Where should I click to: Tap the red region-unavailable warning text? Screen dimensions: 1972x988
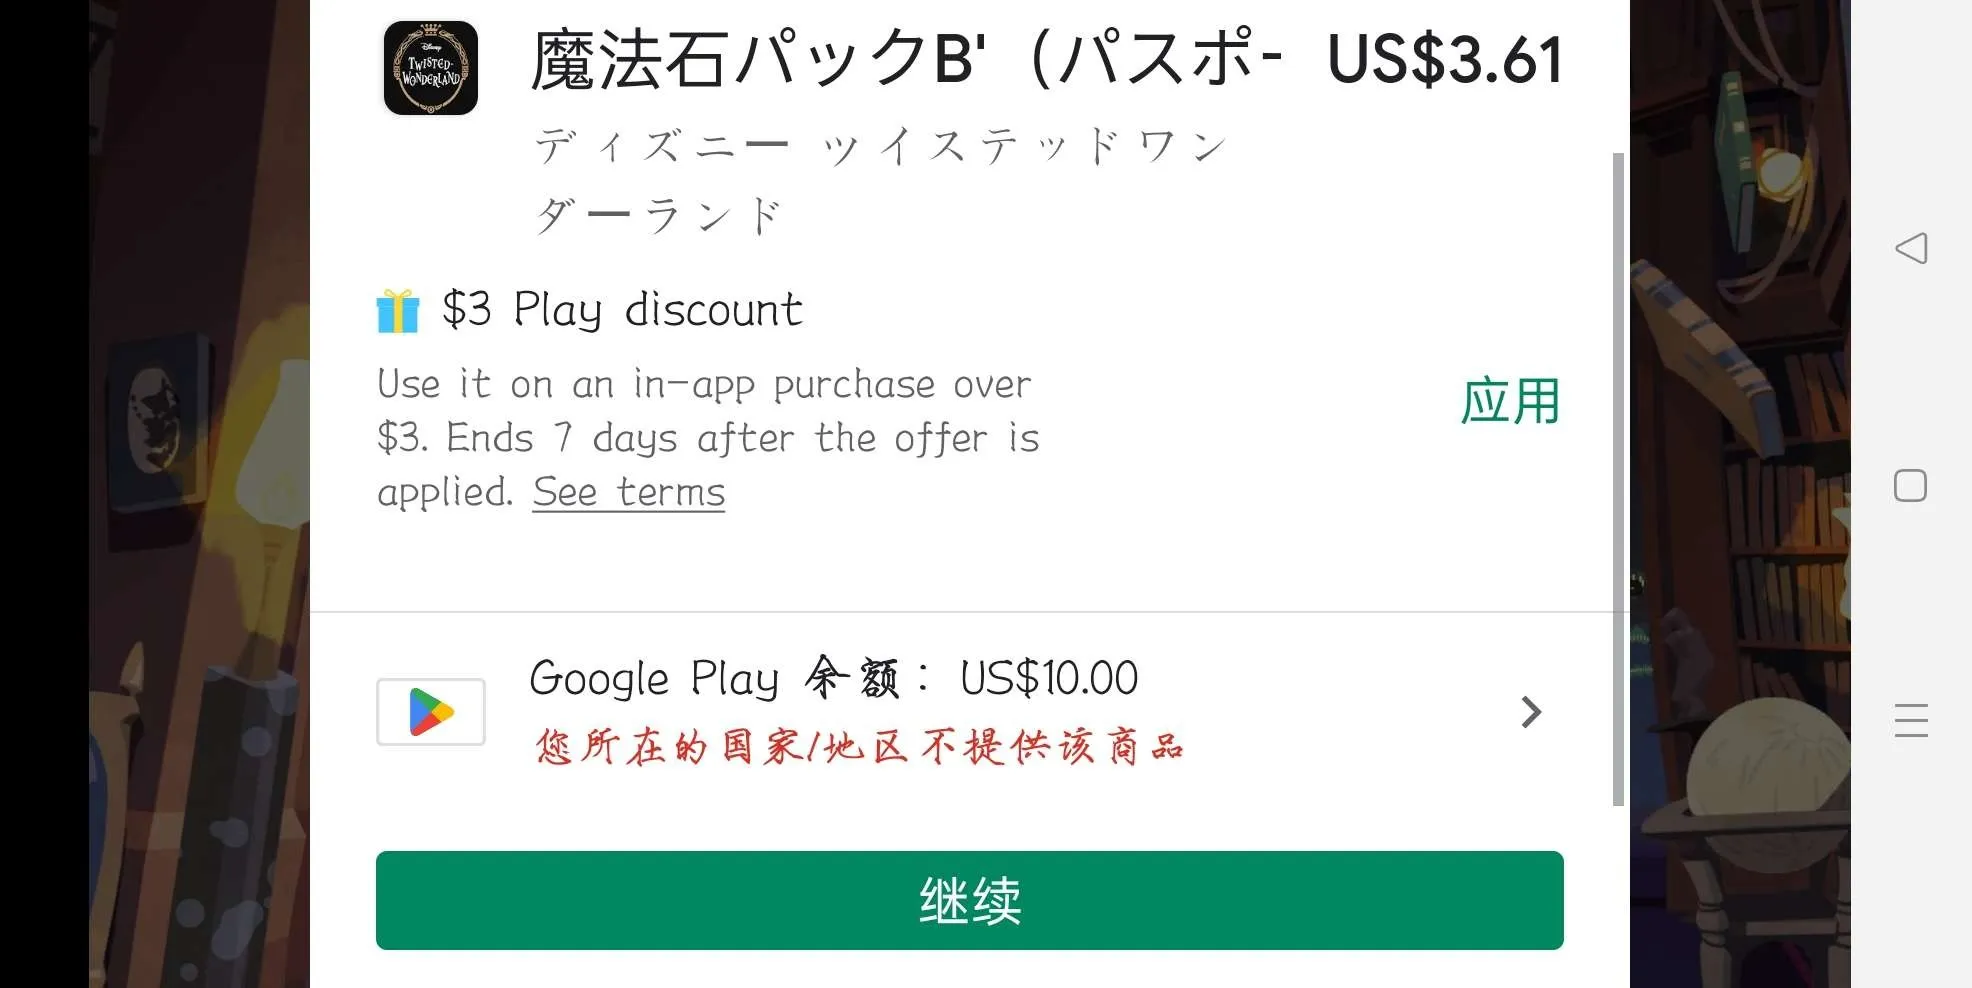click(860, 747)
